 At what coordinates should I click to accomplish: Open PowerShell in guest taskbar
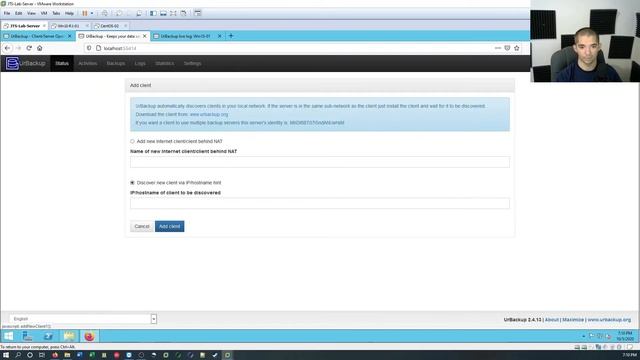[48, 336]
